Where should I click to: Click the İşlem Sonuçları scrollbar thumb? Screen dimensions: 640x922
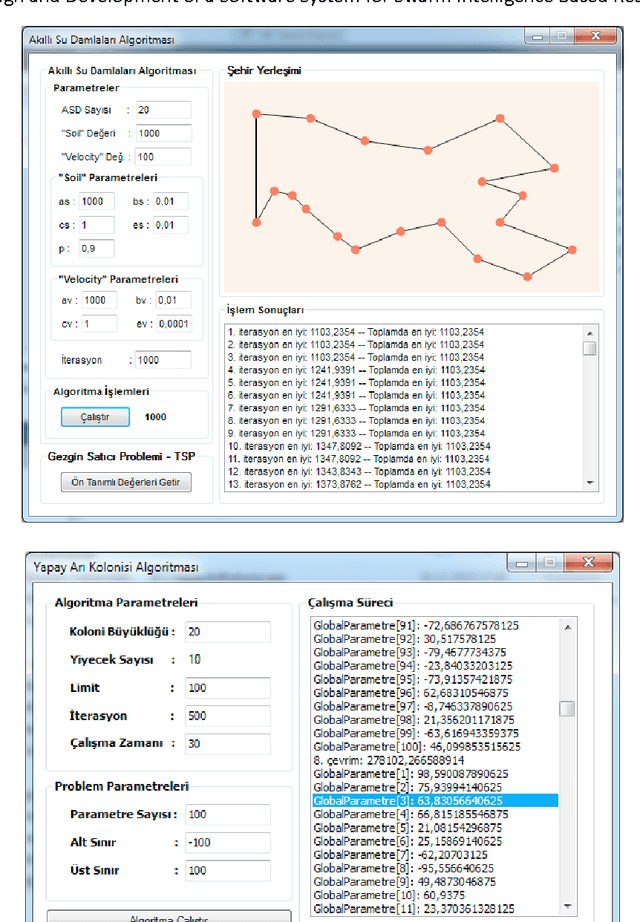pyautogui.click(x=590, y=348)
